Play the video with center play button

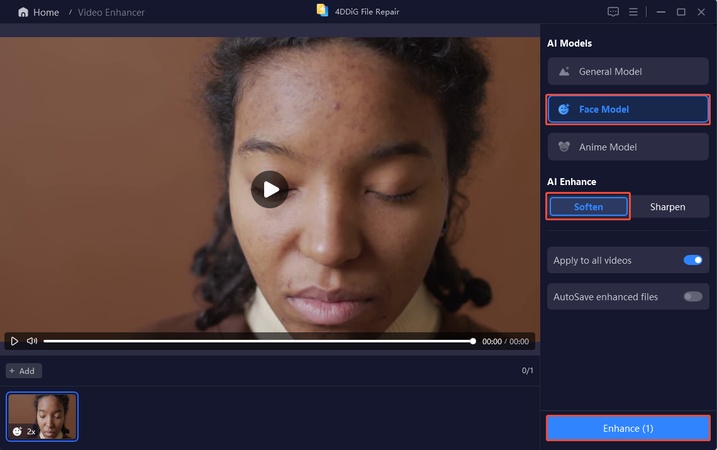[x=270, y=189]
